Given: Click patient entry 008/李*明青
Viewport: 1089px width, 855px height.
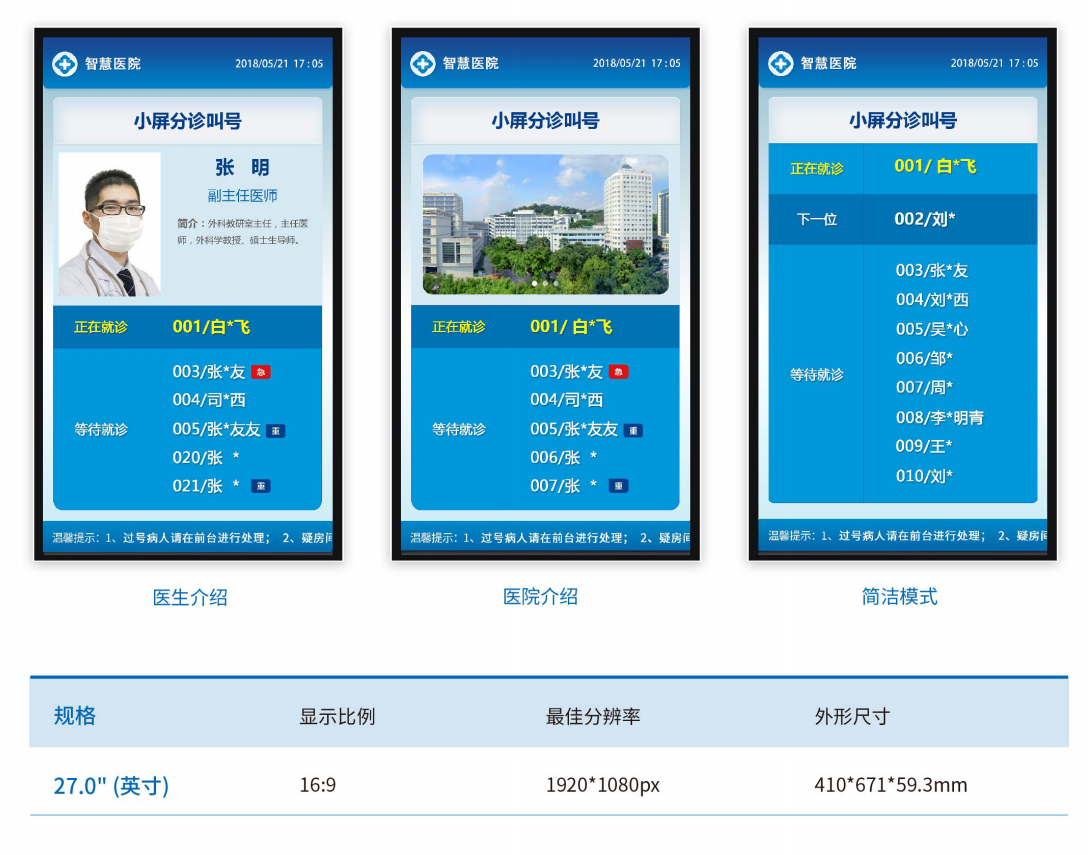Looking at the screenshot, I should click(939, 417).
